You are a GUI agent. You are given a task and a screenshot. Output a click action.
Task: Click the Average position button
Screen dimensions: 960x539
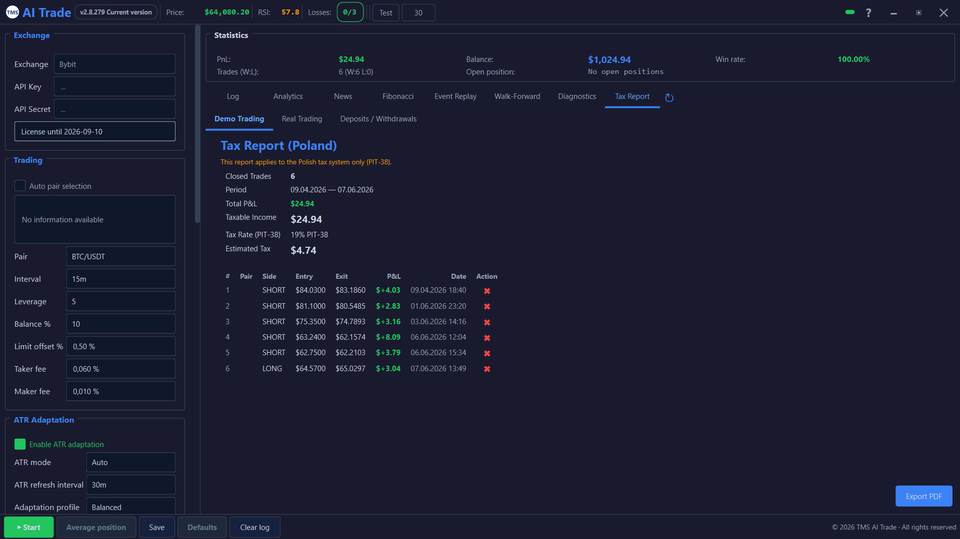point(96,527)
